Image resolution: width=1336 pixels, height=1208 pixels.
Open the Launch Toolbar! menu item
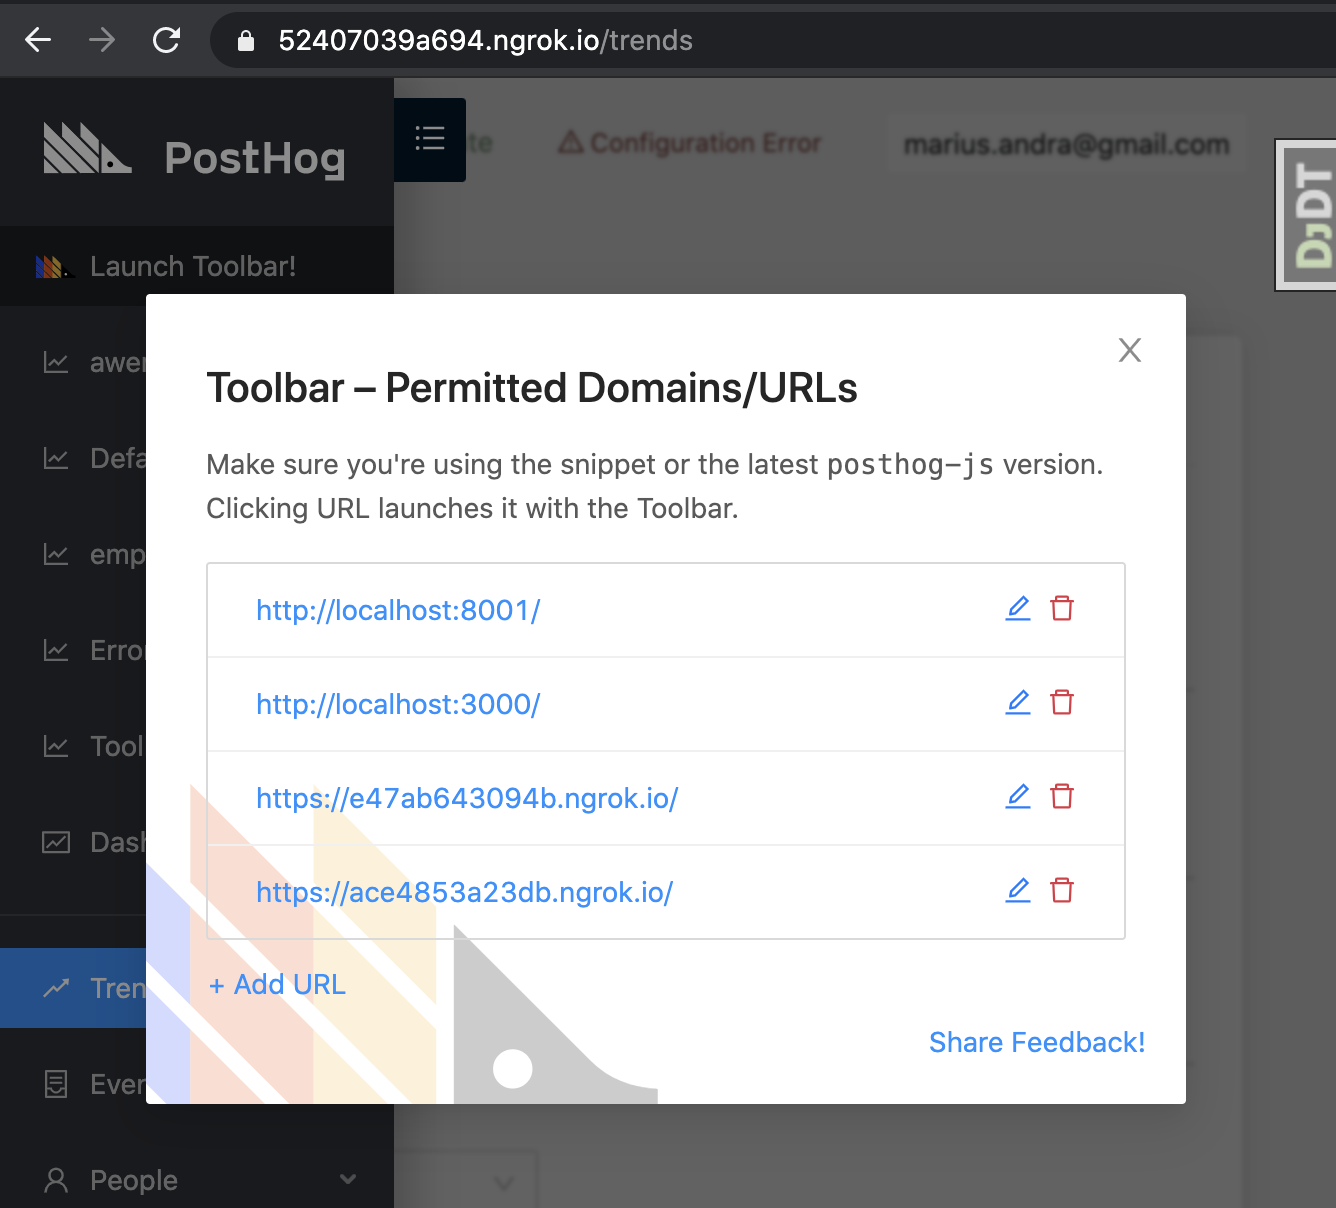(193, 266)
